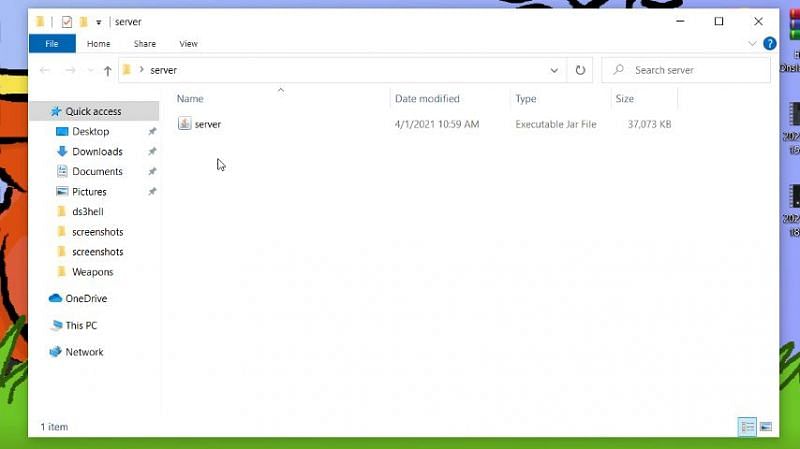
Task: Switch to details view layout
Action: pos(747,427)
